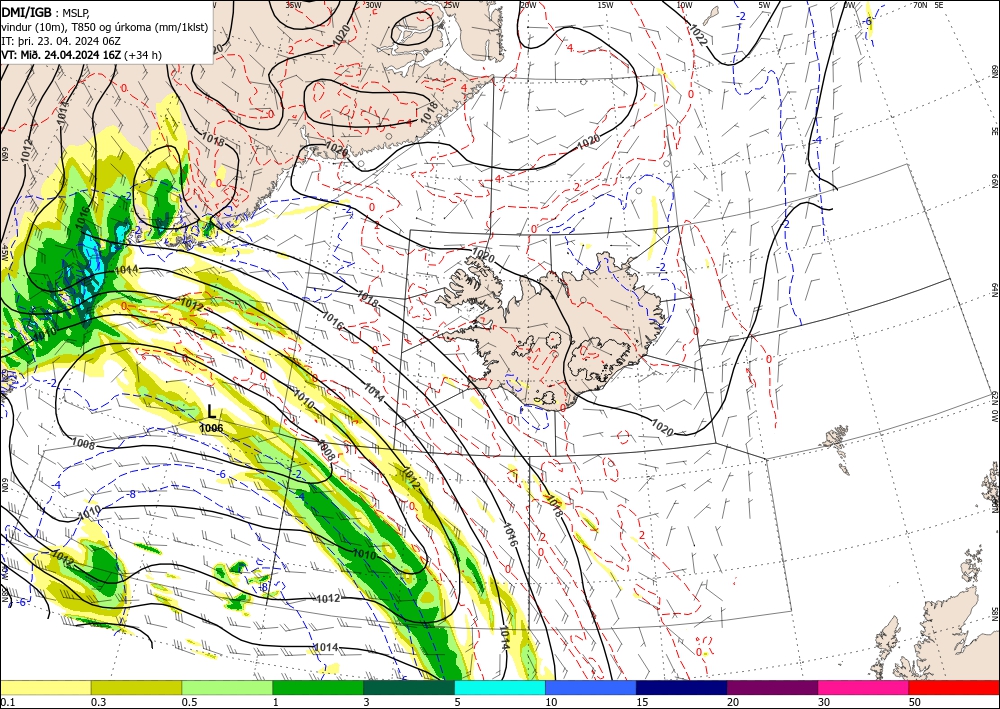Click the olive 0.3–0.5 mm legend swatch
This screenshot has height=709, width=1000.
point(136,687)
